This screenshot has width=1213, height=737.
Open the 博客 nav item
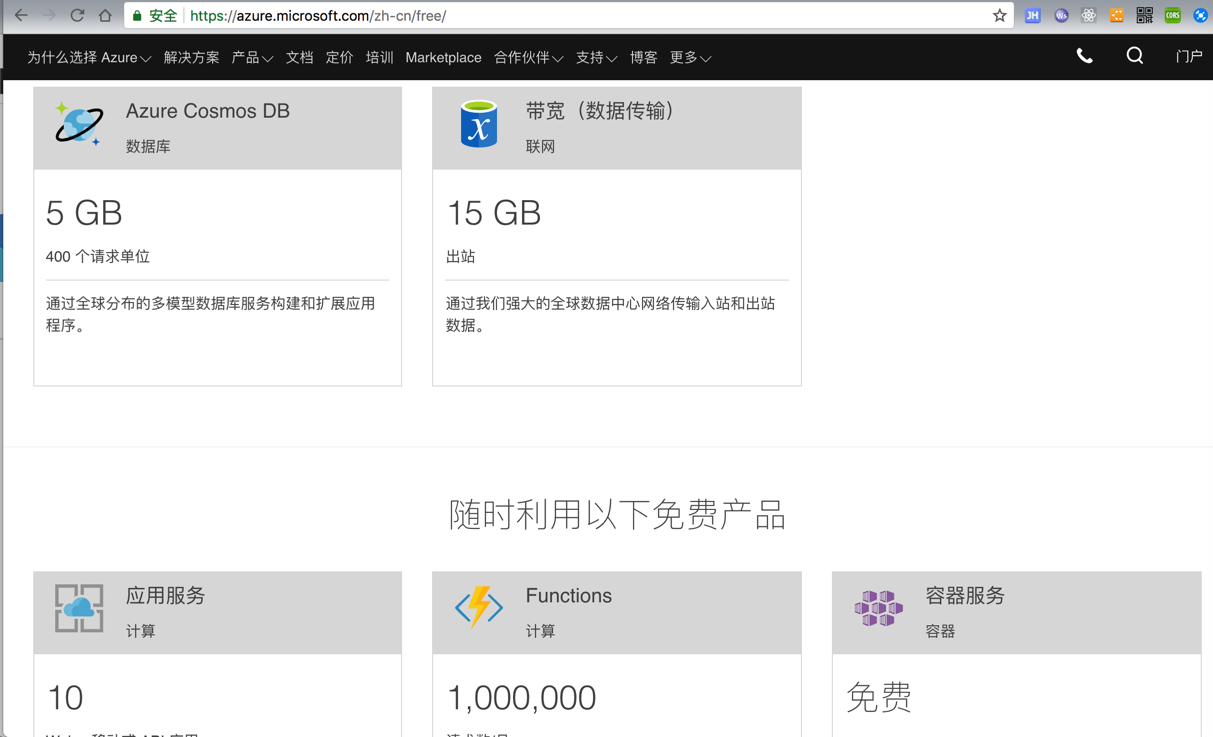(643, 58)
